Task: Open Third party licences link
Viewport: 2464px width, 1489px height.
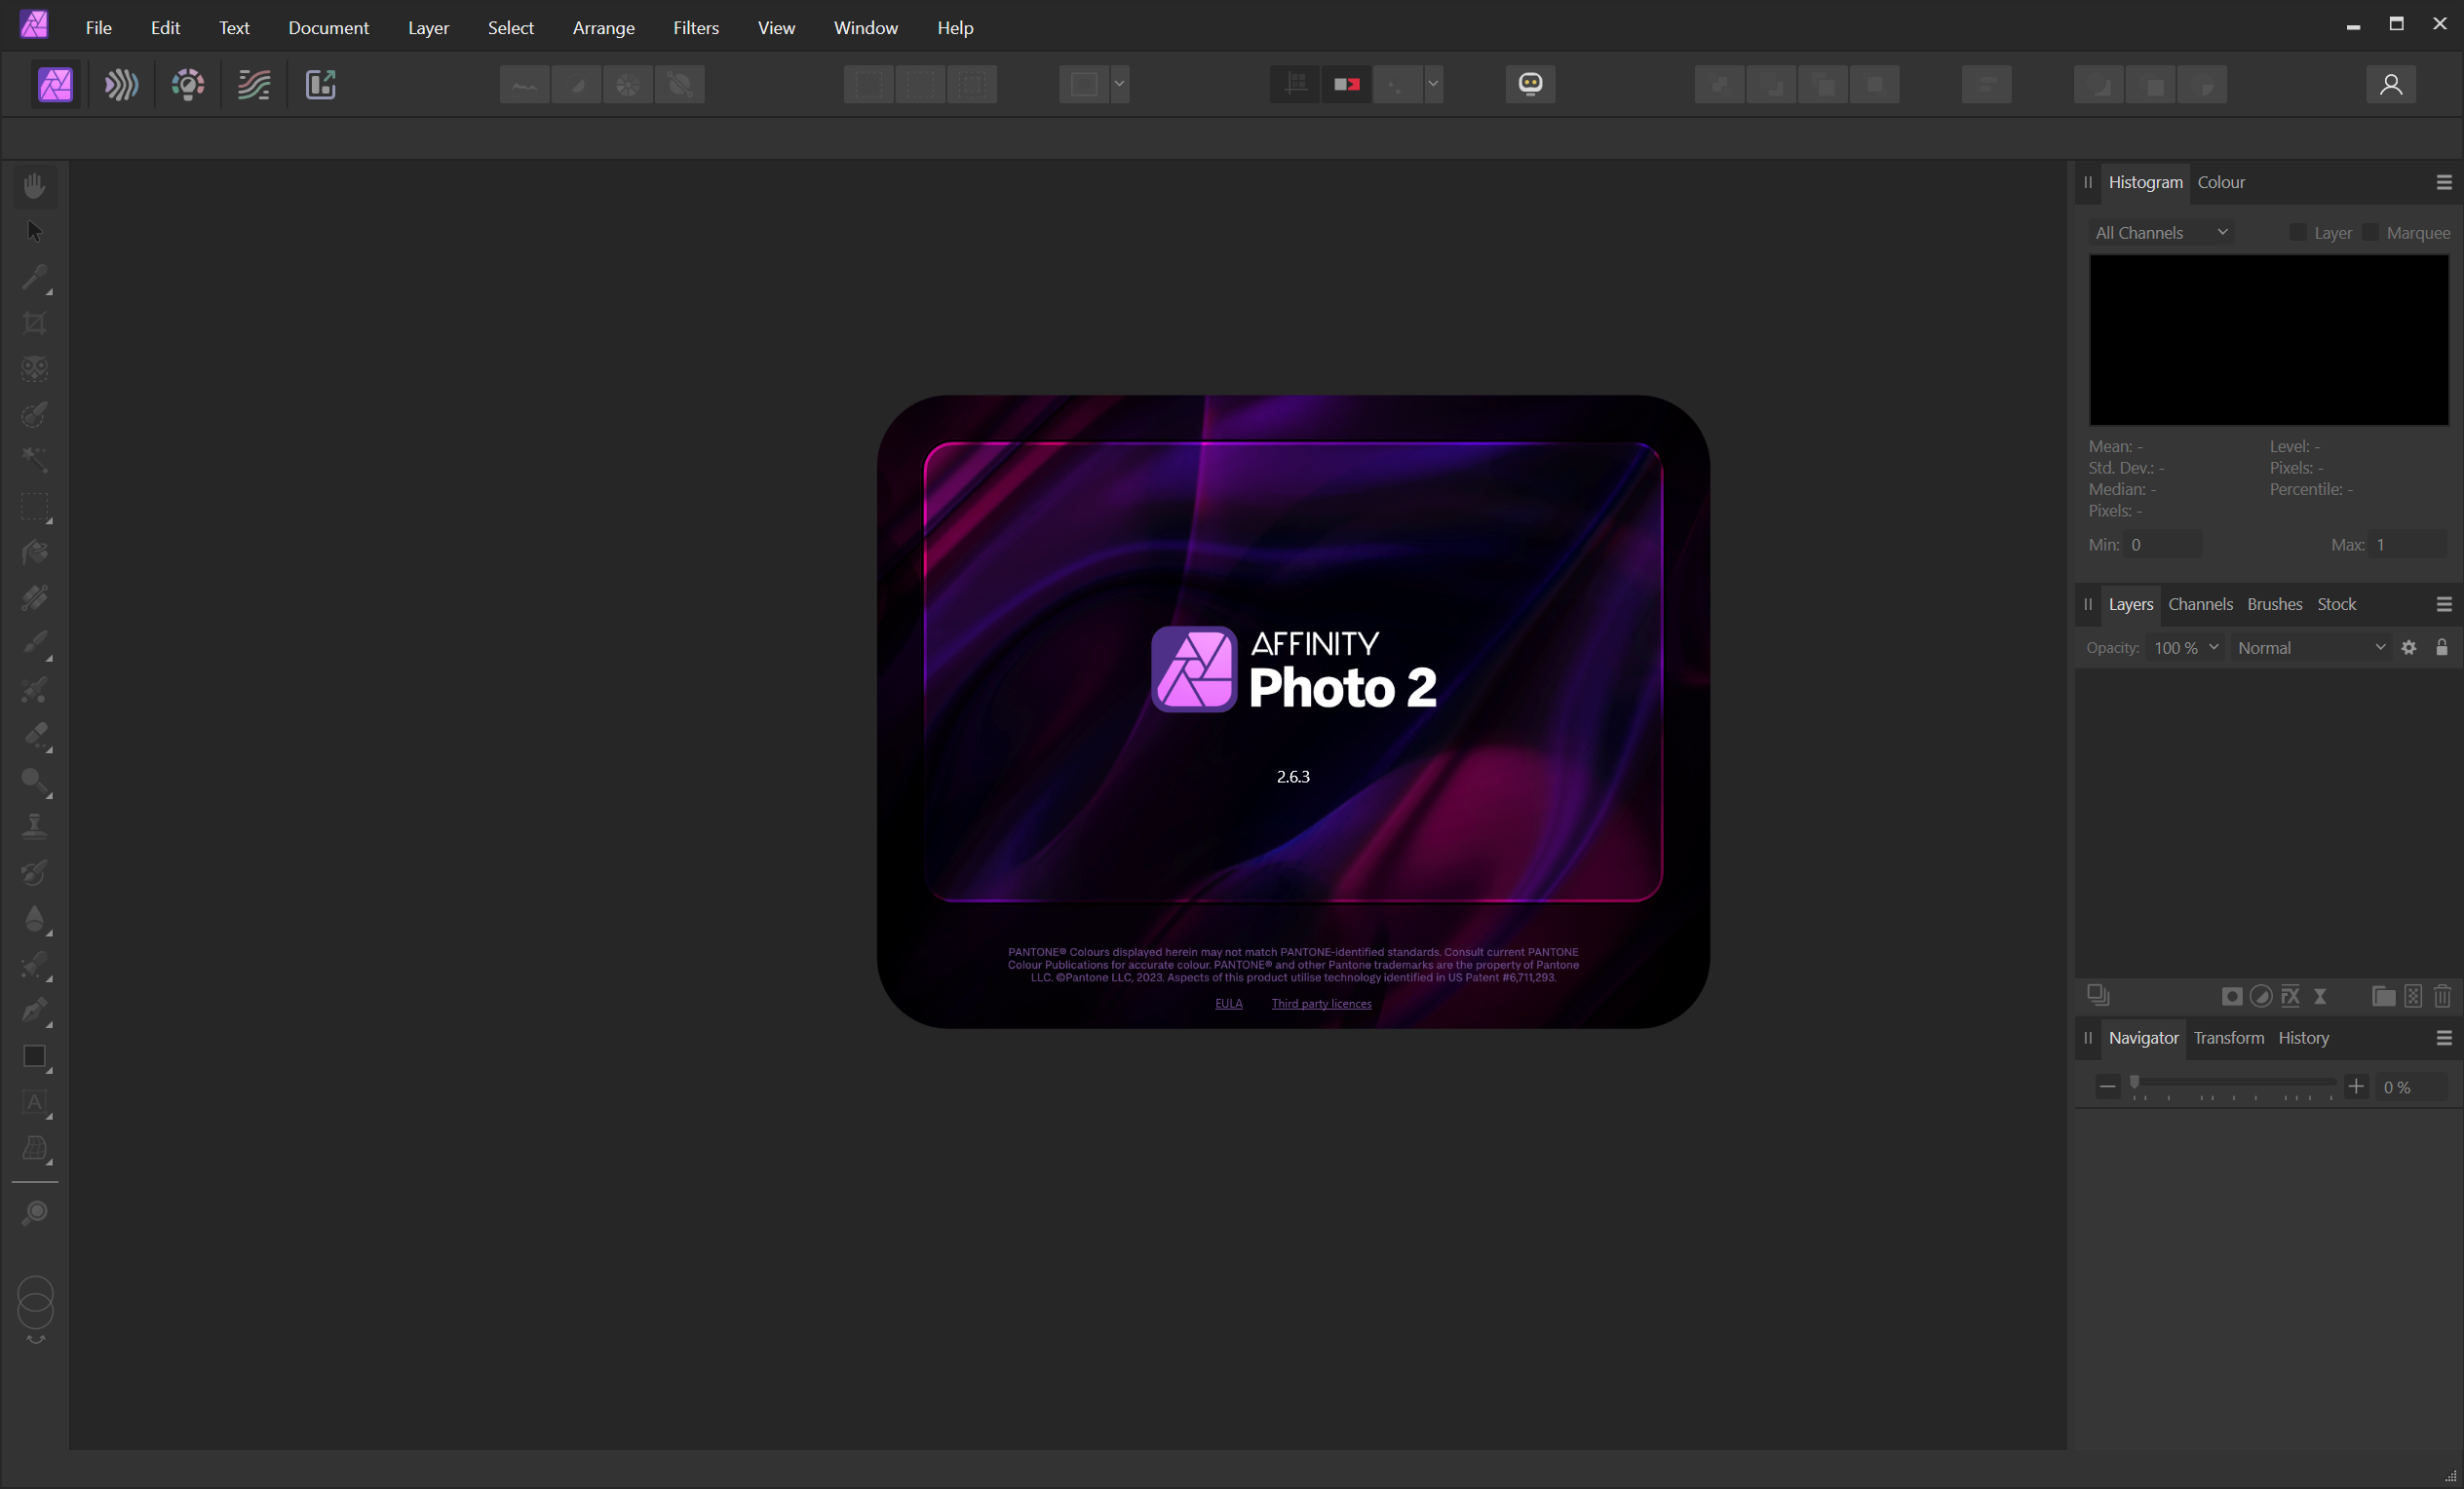Action: [1321, 1003]
